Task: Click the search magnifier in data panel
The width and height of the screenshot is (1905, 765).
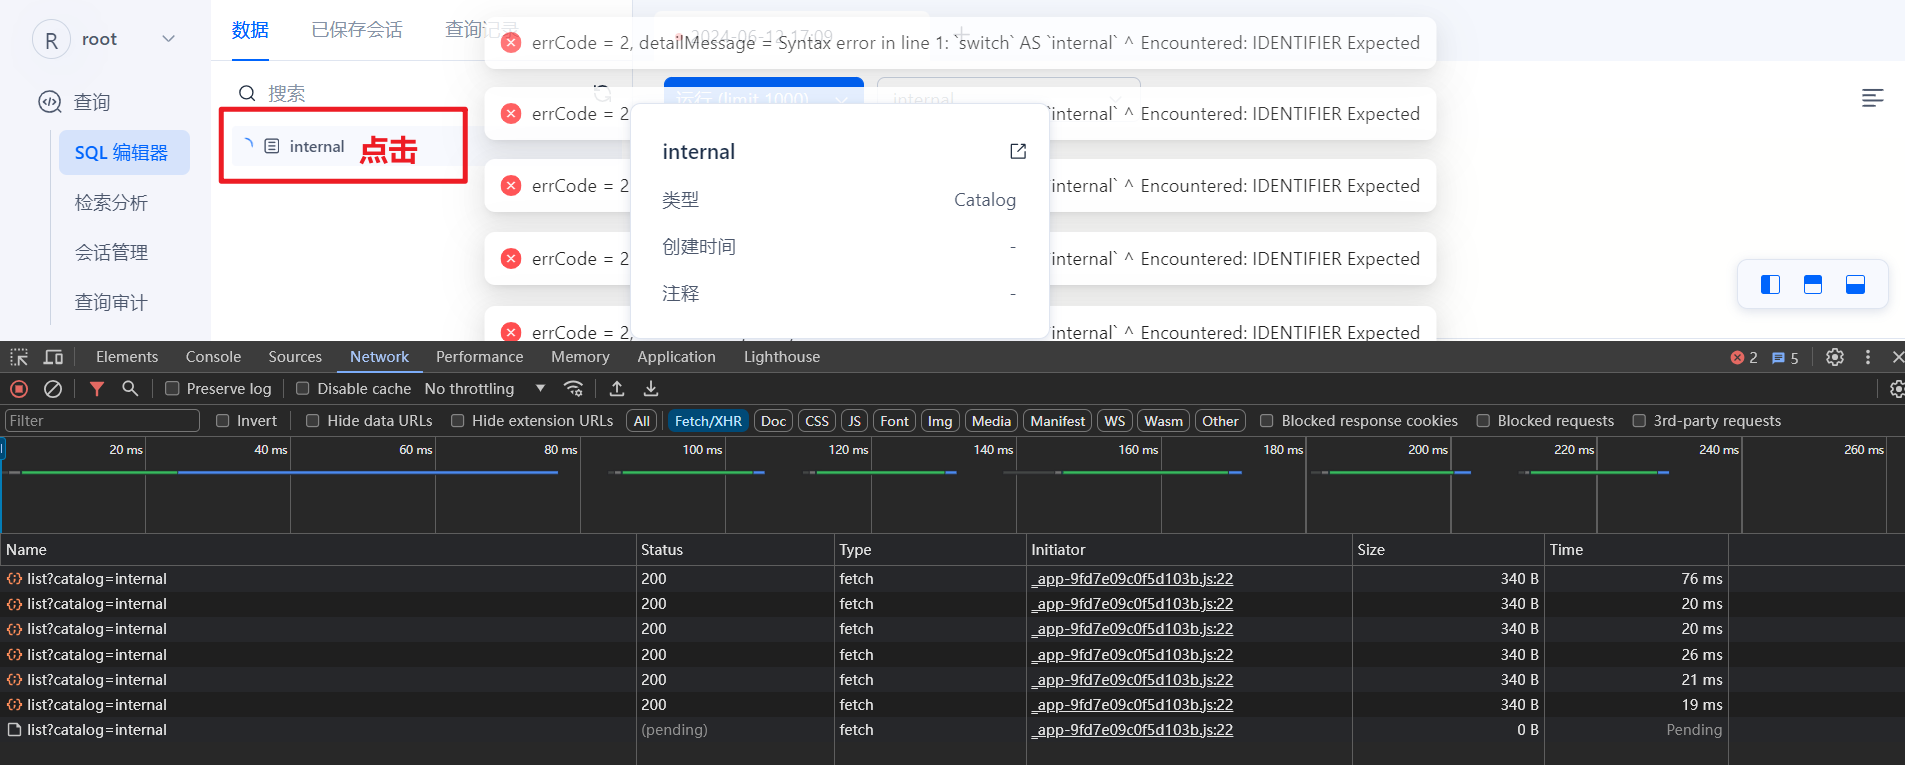Action: coord(247,93)
